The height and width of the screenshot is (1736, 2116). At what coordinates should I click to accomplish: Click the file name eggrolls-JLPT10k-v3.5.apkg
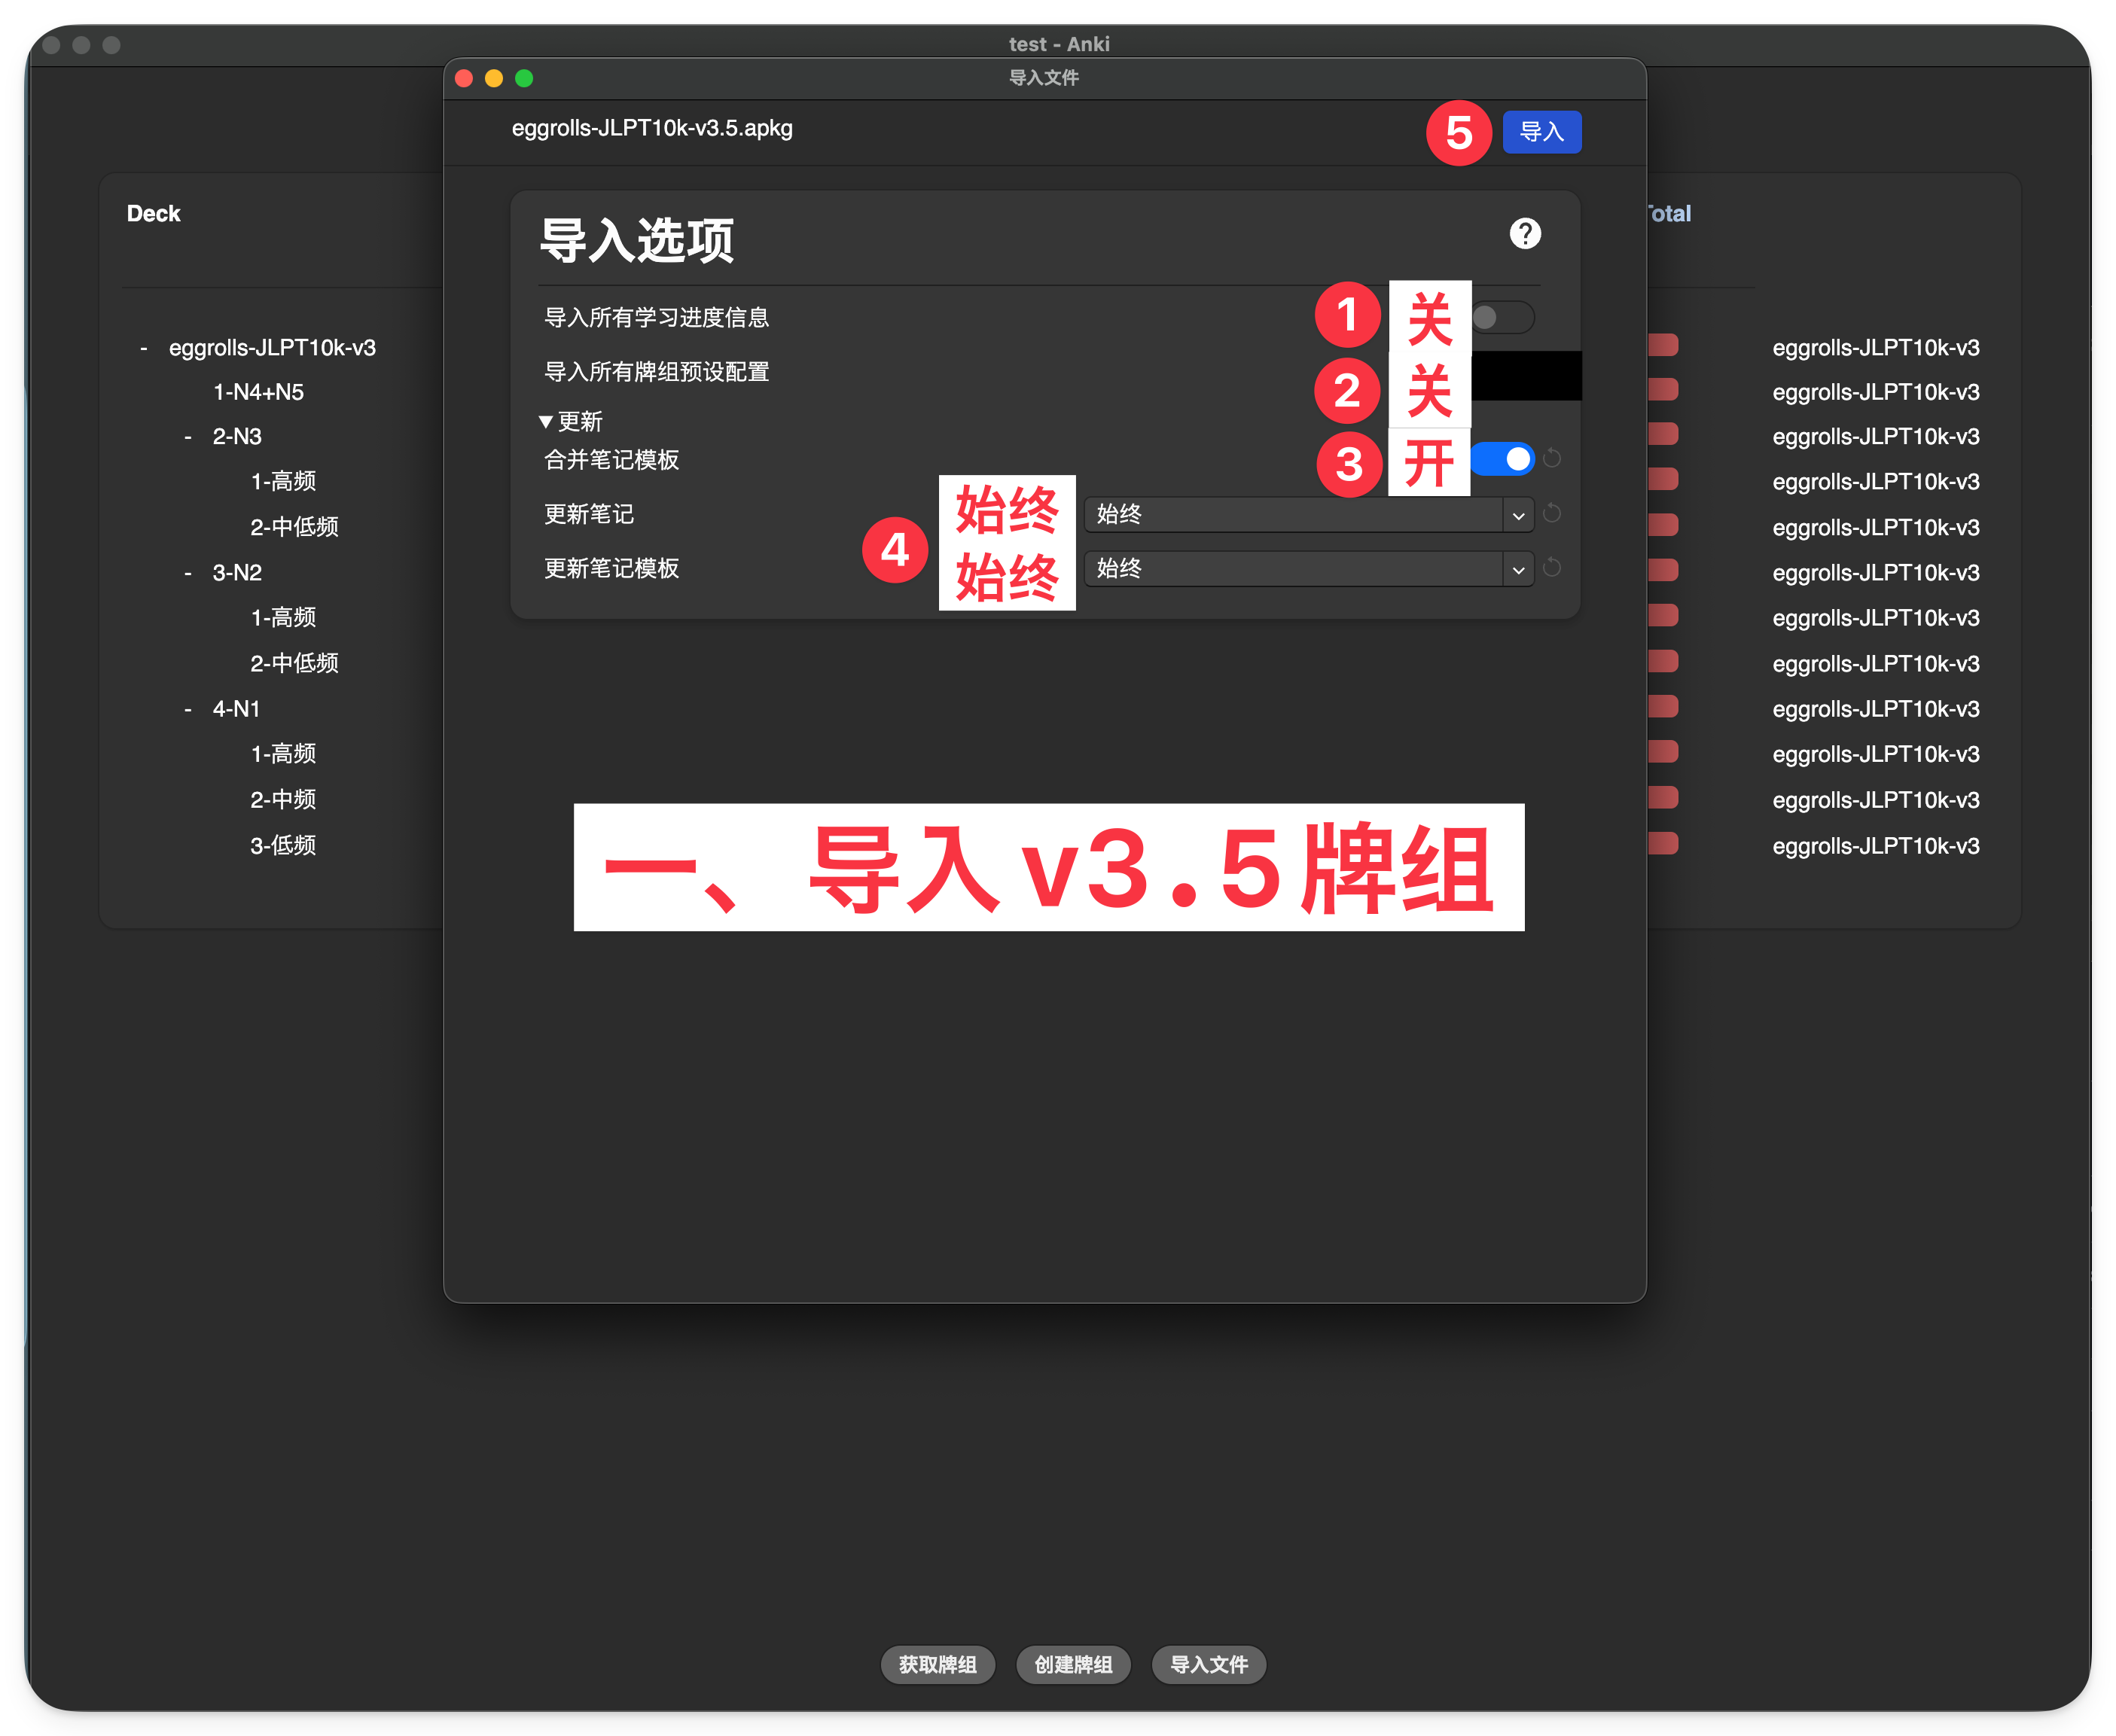(652, 129)
